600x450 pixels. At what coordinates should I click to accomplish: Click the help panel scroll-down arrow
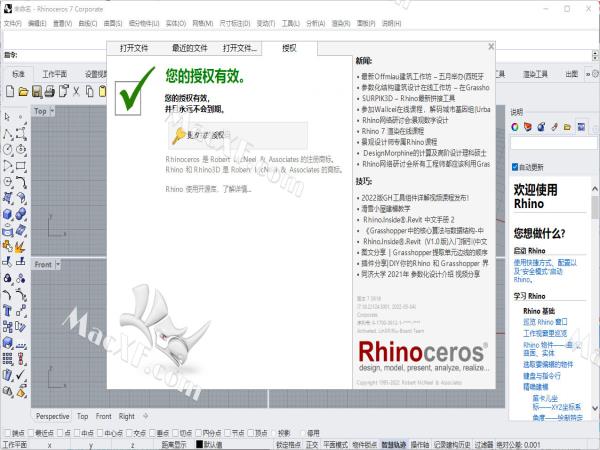point(595,408)
